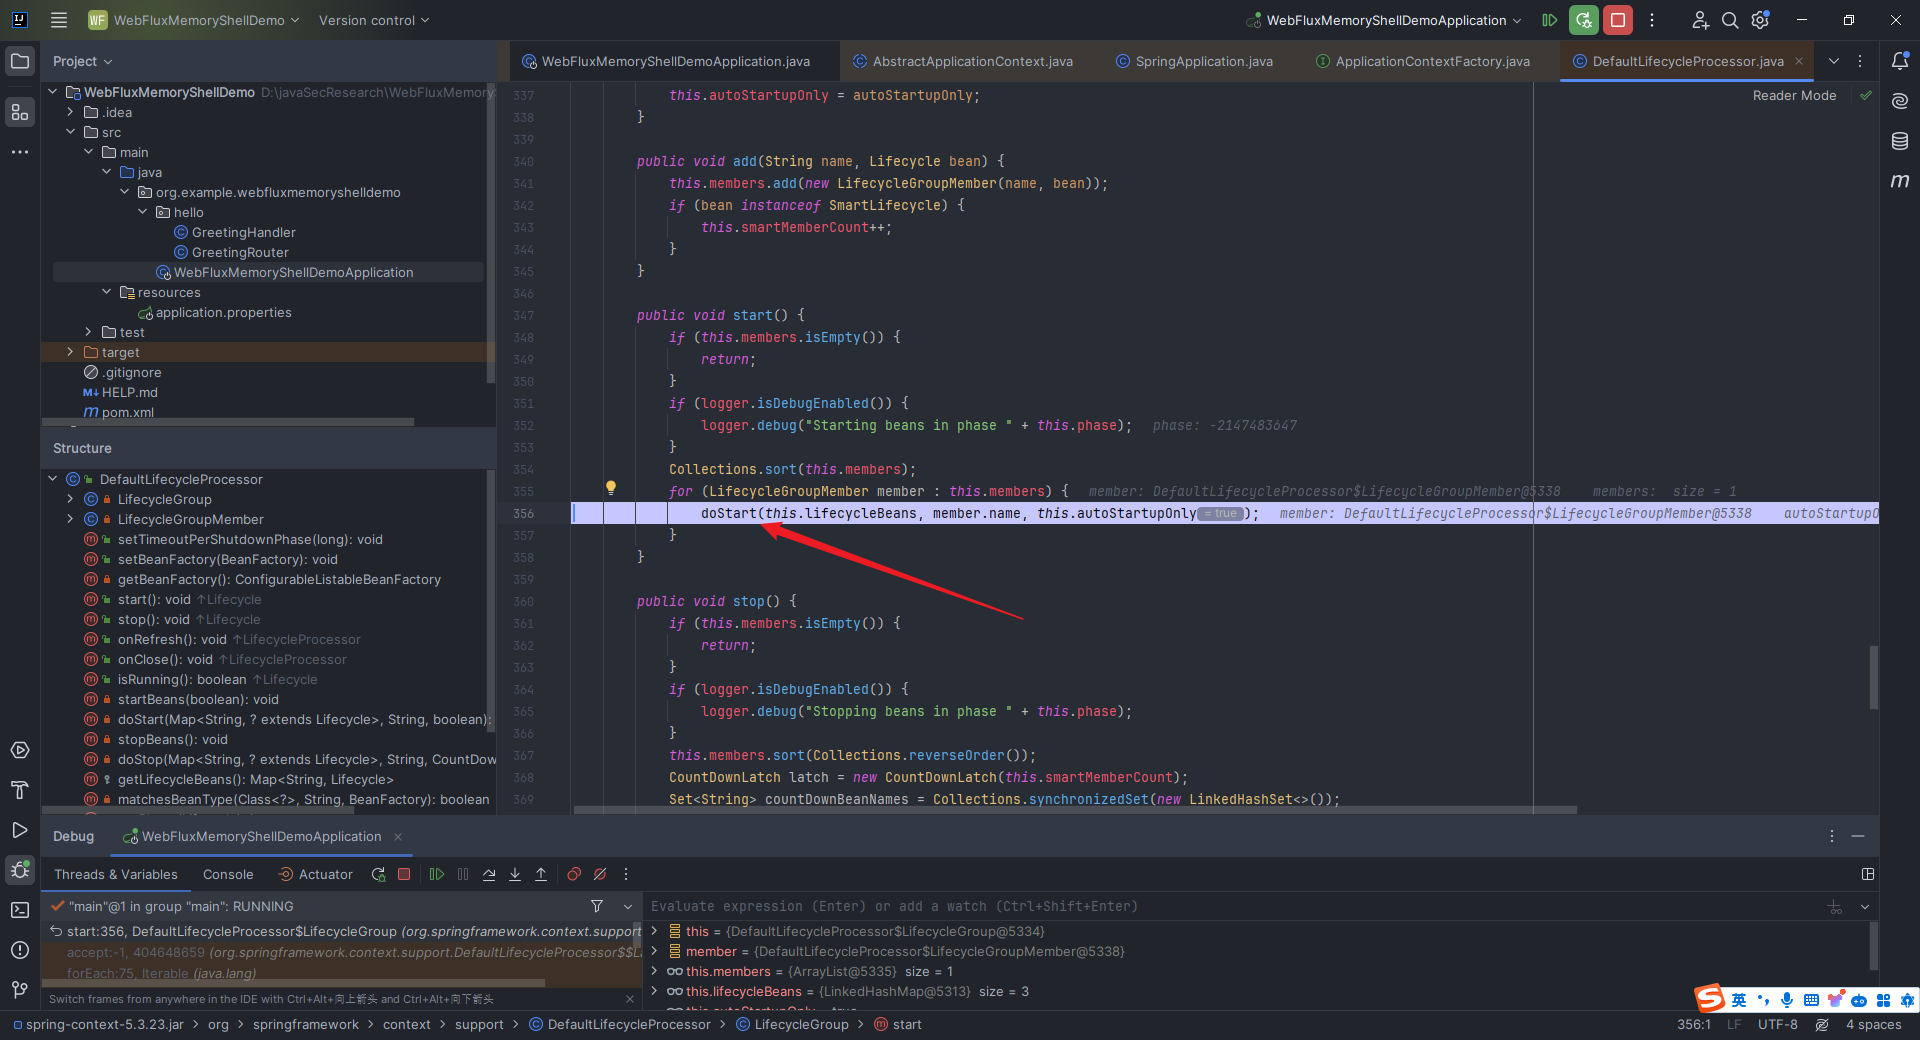Expand the this.lifecycleBeans variable
This screenshot has width=1920, height=1040.
655,991
